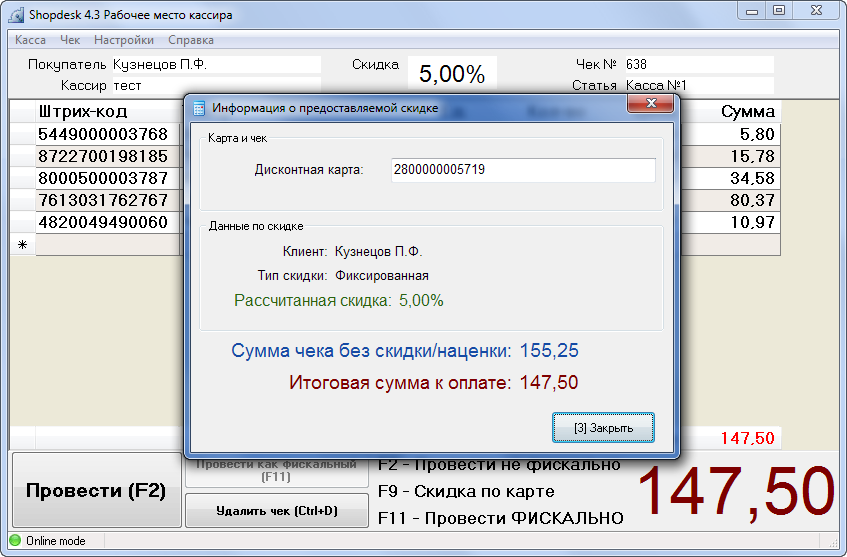Click the Чек № field showing 638
The width and height of the screenshot is (847, 557).
coord(699,64)
